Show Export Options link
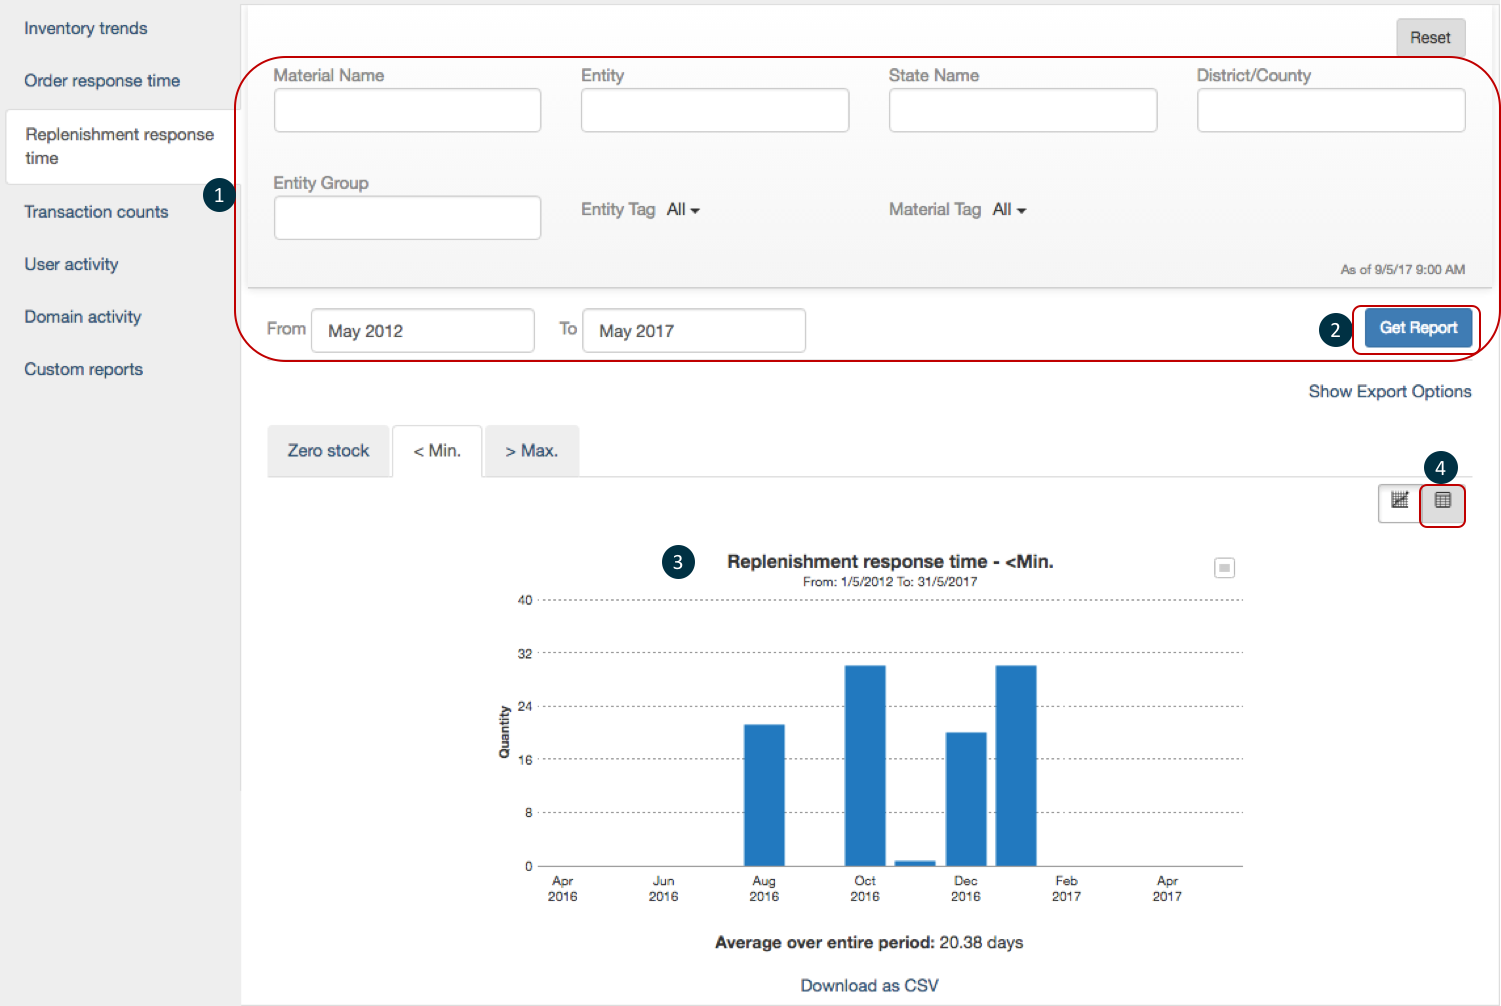 tap(1390, 391)
